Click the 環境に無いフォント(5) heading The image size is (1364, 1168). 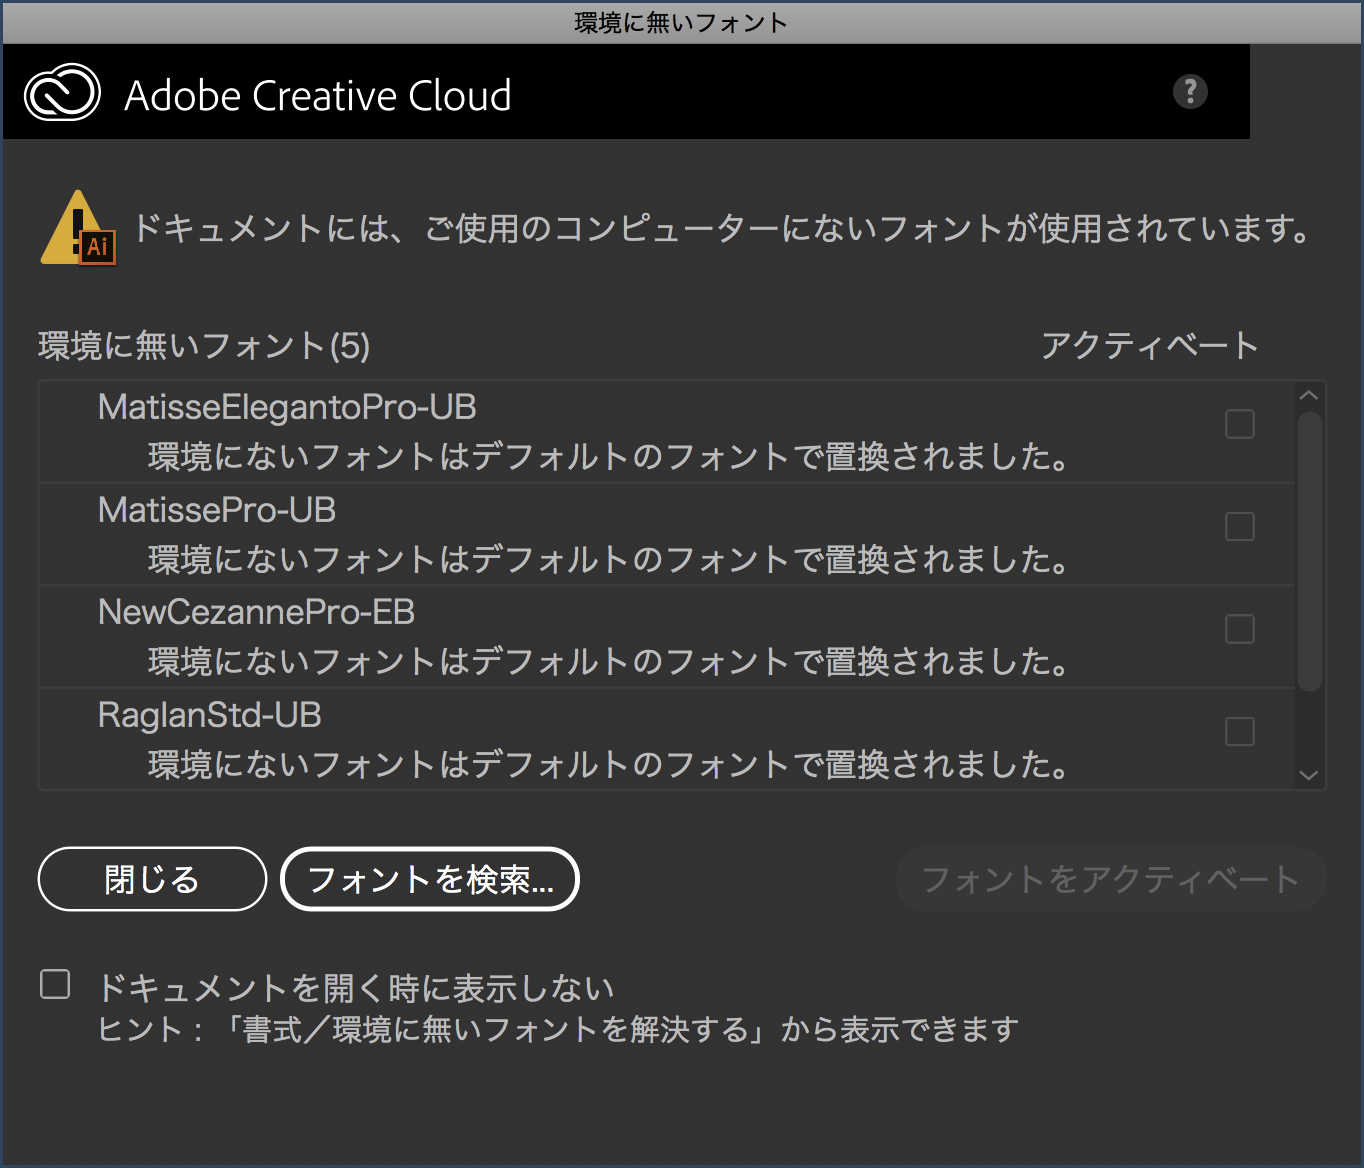[204, 346]
